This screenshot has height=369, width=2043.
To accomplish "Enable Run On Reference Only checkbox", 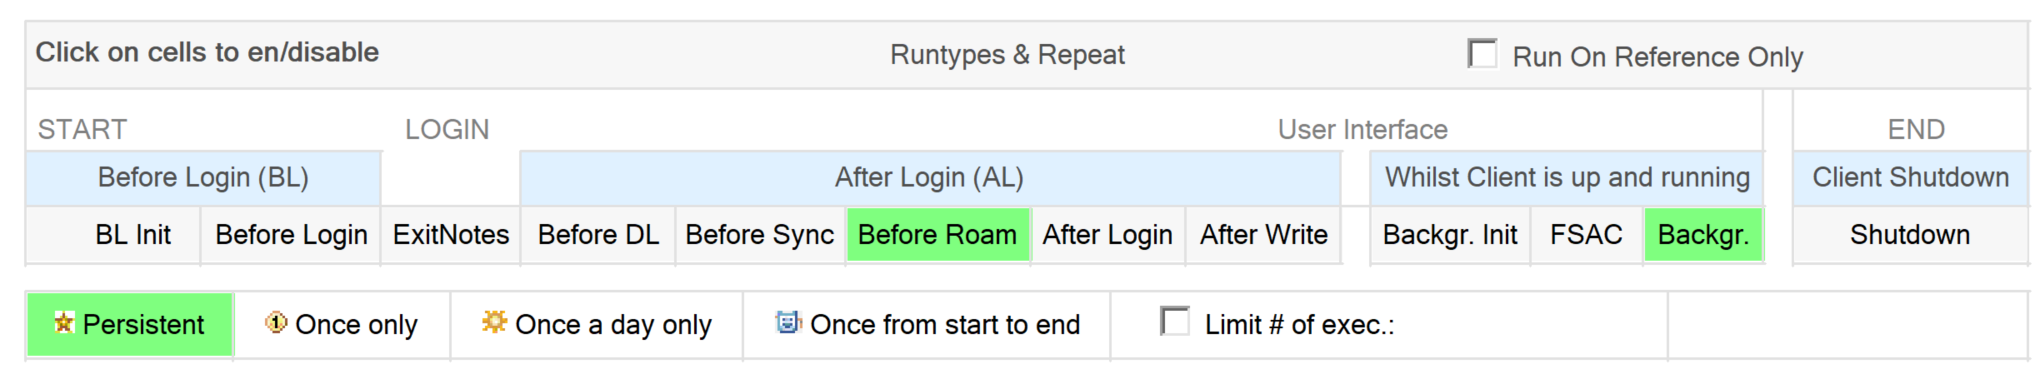I will [x=1482, y=54].
